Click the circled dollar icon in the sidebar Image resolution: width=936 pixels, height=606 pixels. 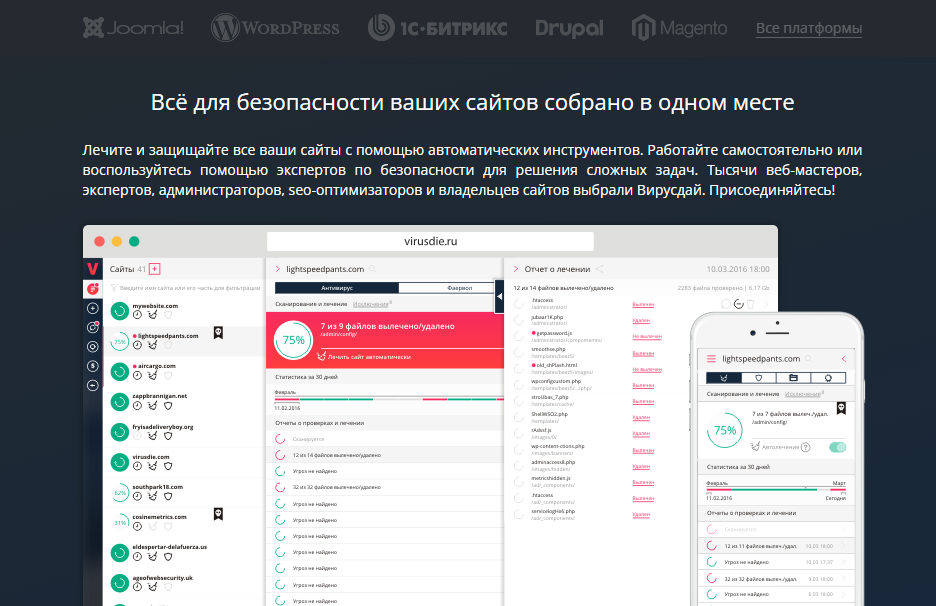pos(93,366)
